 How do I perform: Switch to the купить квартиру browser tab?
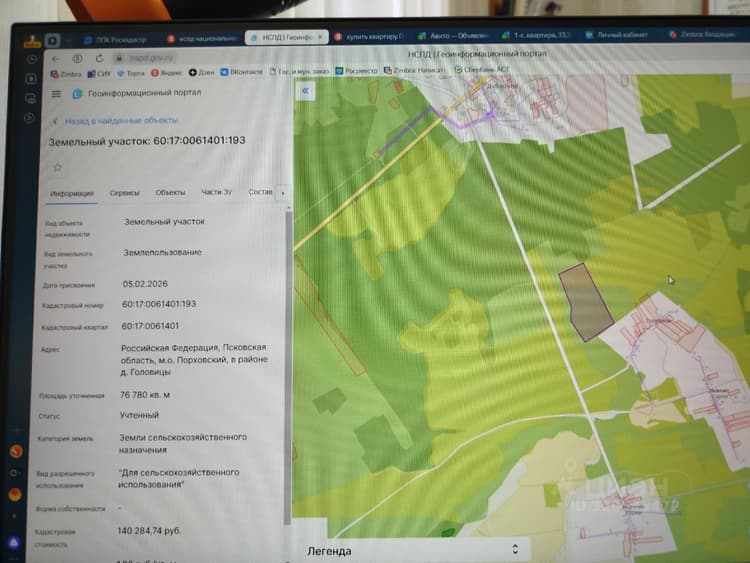click(x=370, y=37)
